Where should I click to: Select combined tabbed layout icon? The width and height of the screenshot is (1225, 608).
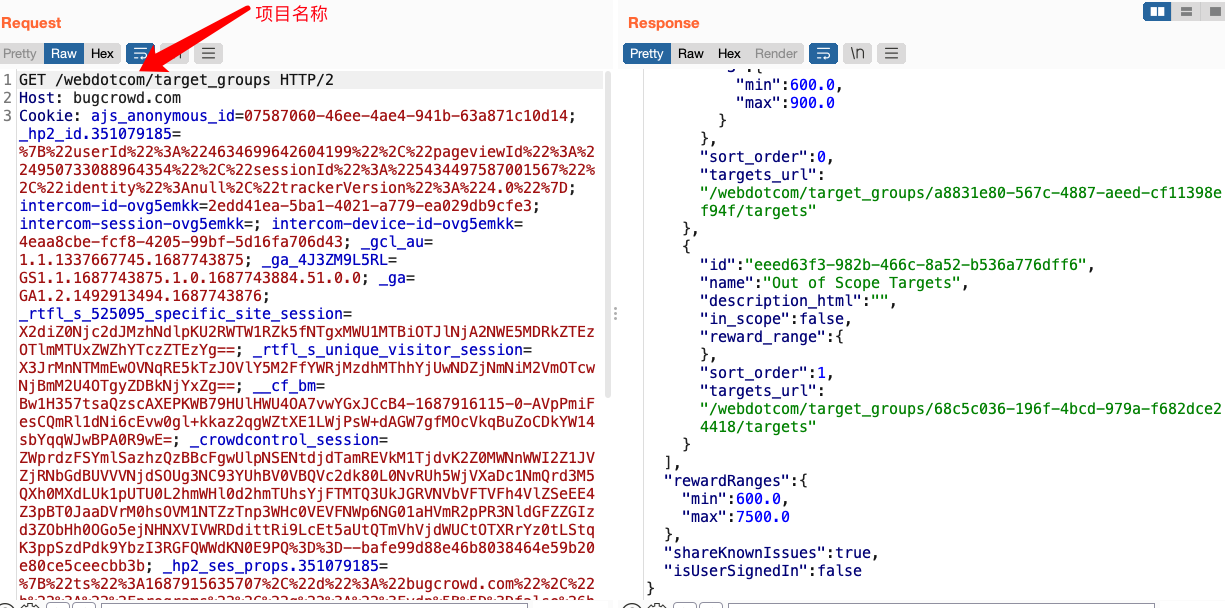[1212, 12]
